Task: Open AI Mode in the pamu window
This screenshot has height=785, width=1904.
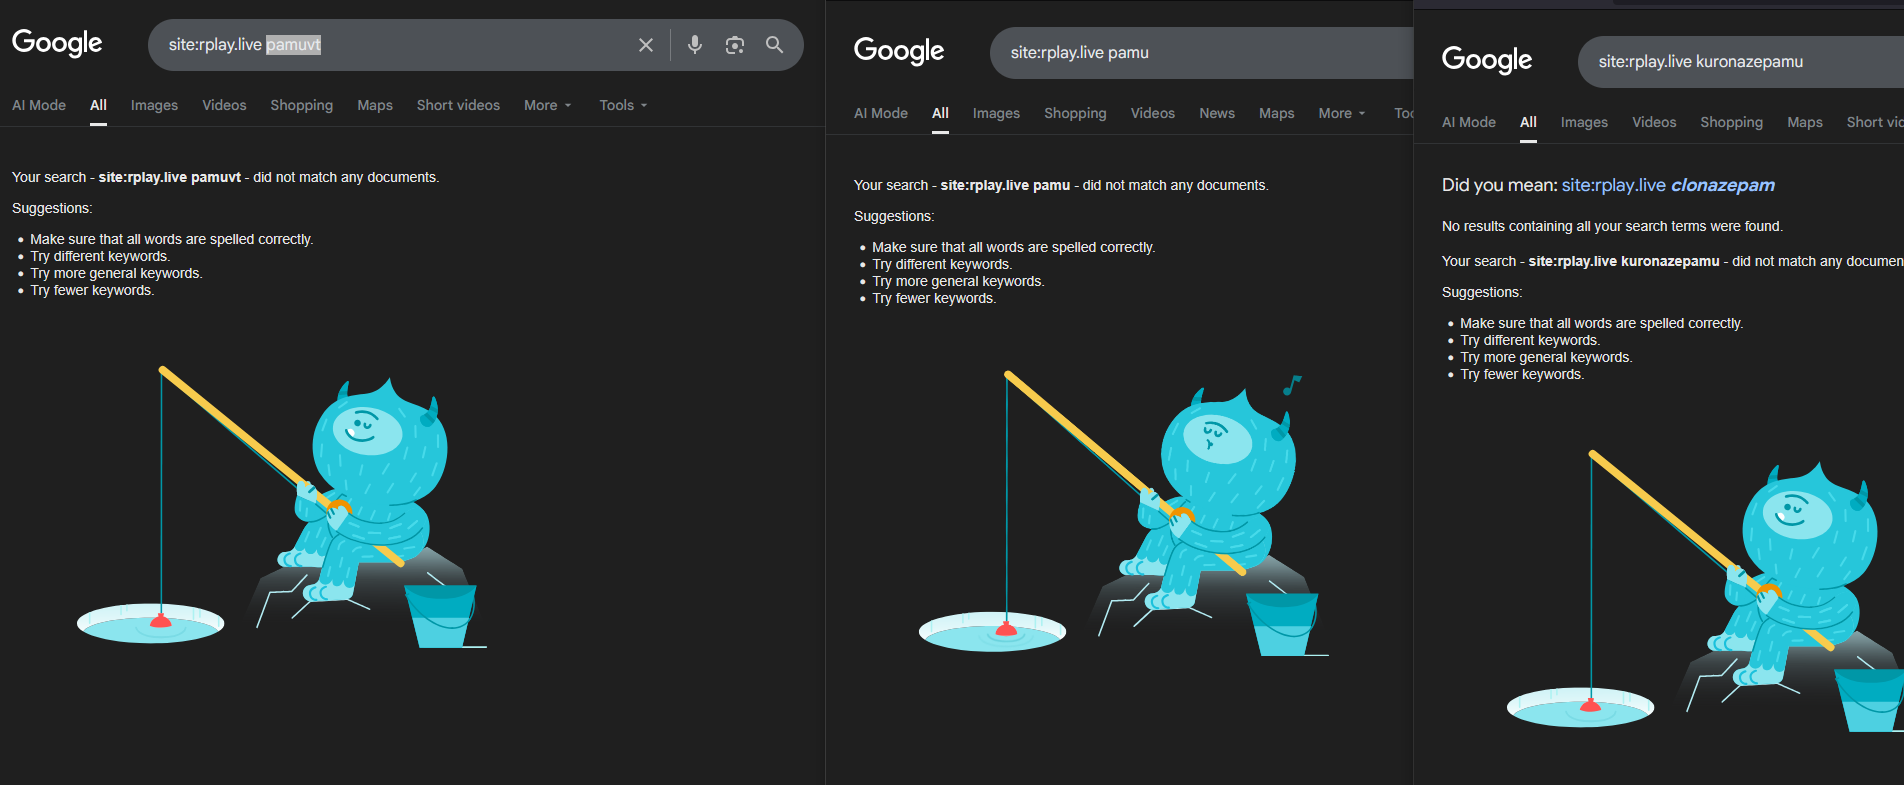Action: pyautogui.click(x=881, y=113)
